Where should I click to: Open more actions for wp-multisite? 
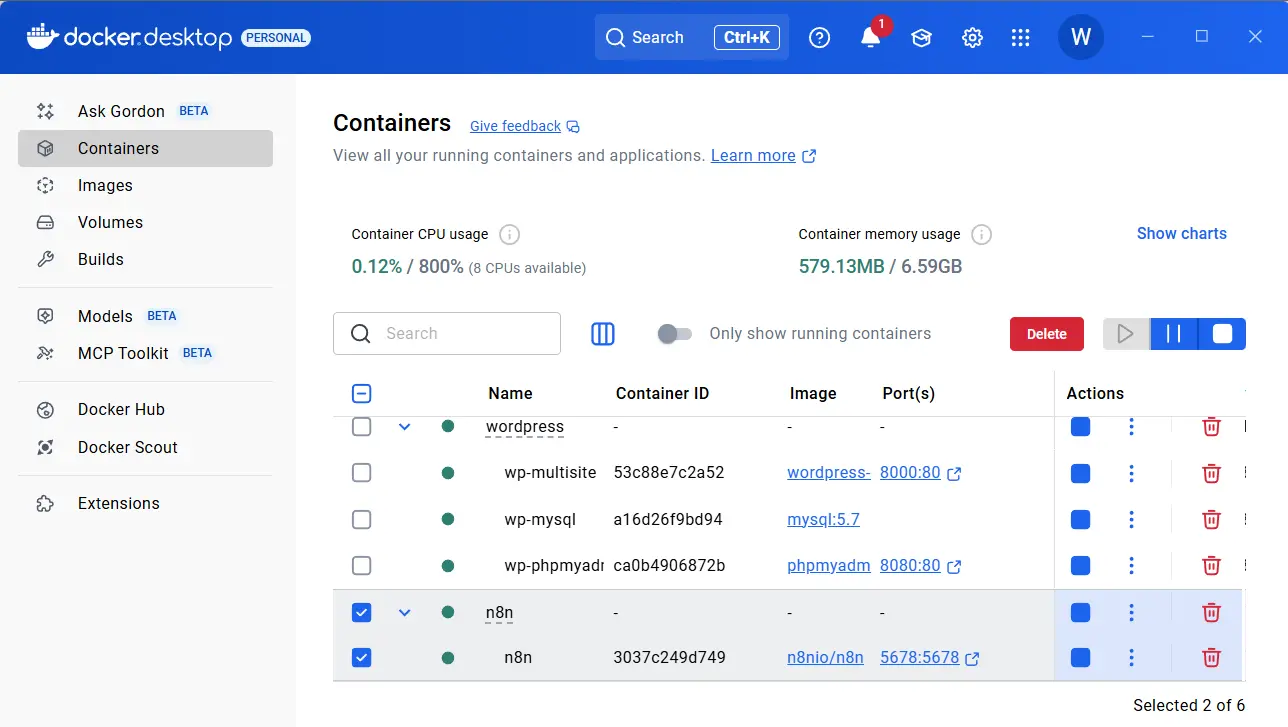pos(1131,473)
